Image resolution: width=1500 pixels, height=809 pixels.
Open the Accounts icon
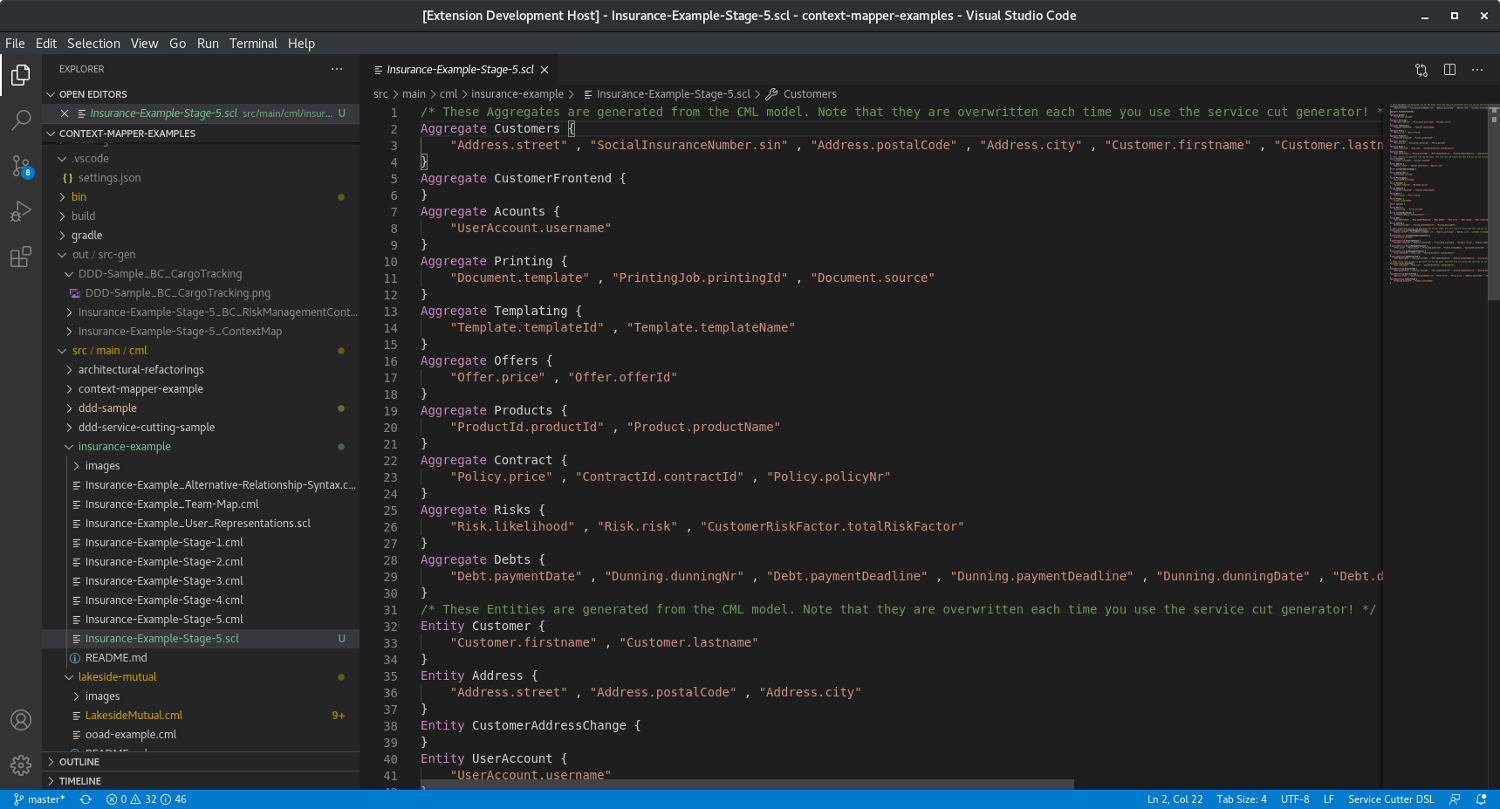(20, 719)
